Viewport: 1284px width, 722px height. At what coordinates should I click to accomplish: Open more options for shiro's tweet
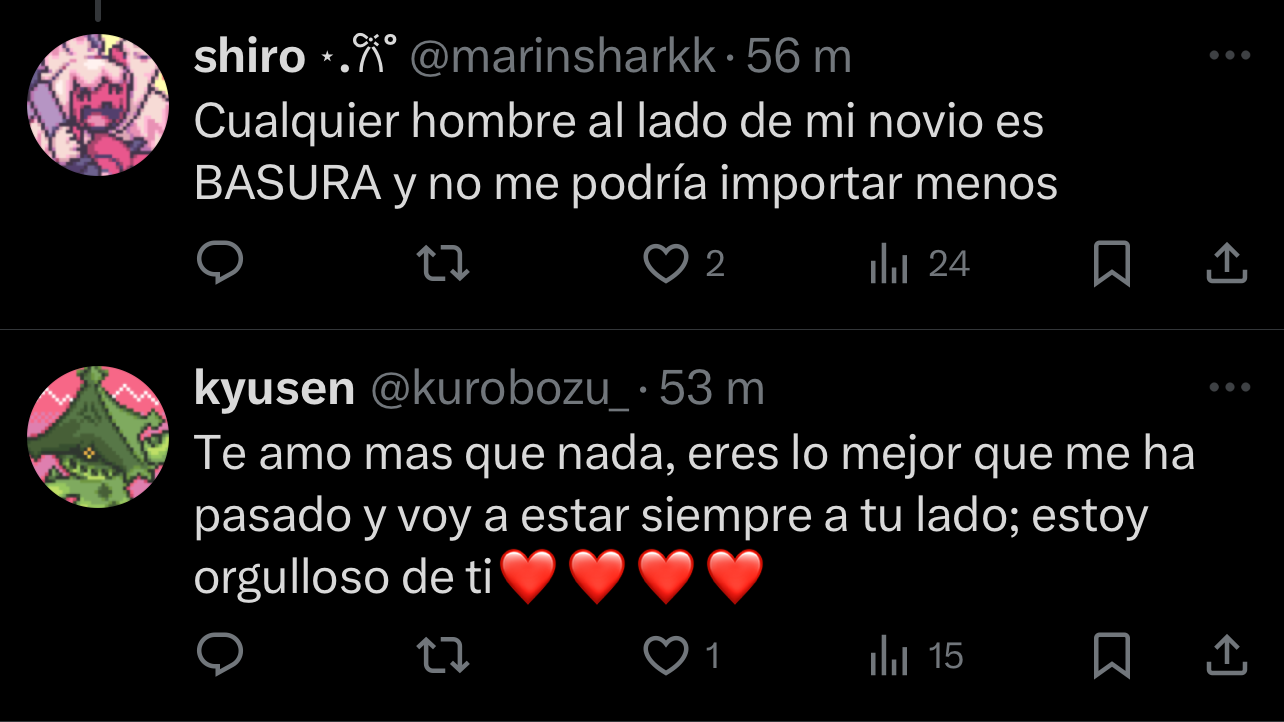click(1230, 56)
